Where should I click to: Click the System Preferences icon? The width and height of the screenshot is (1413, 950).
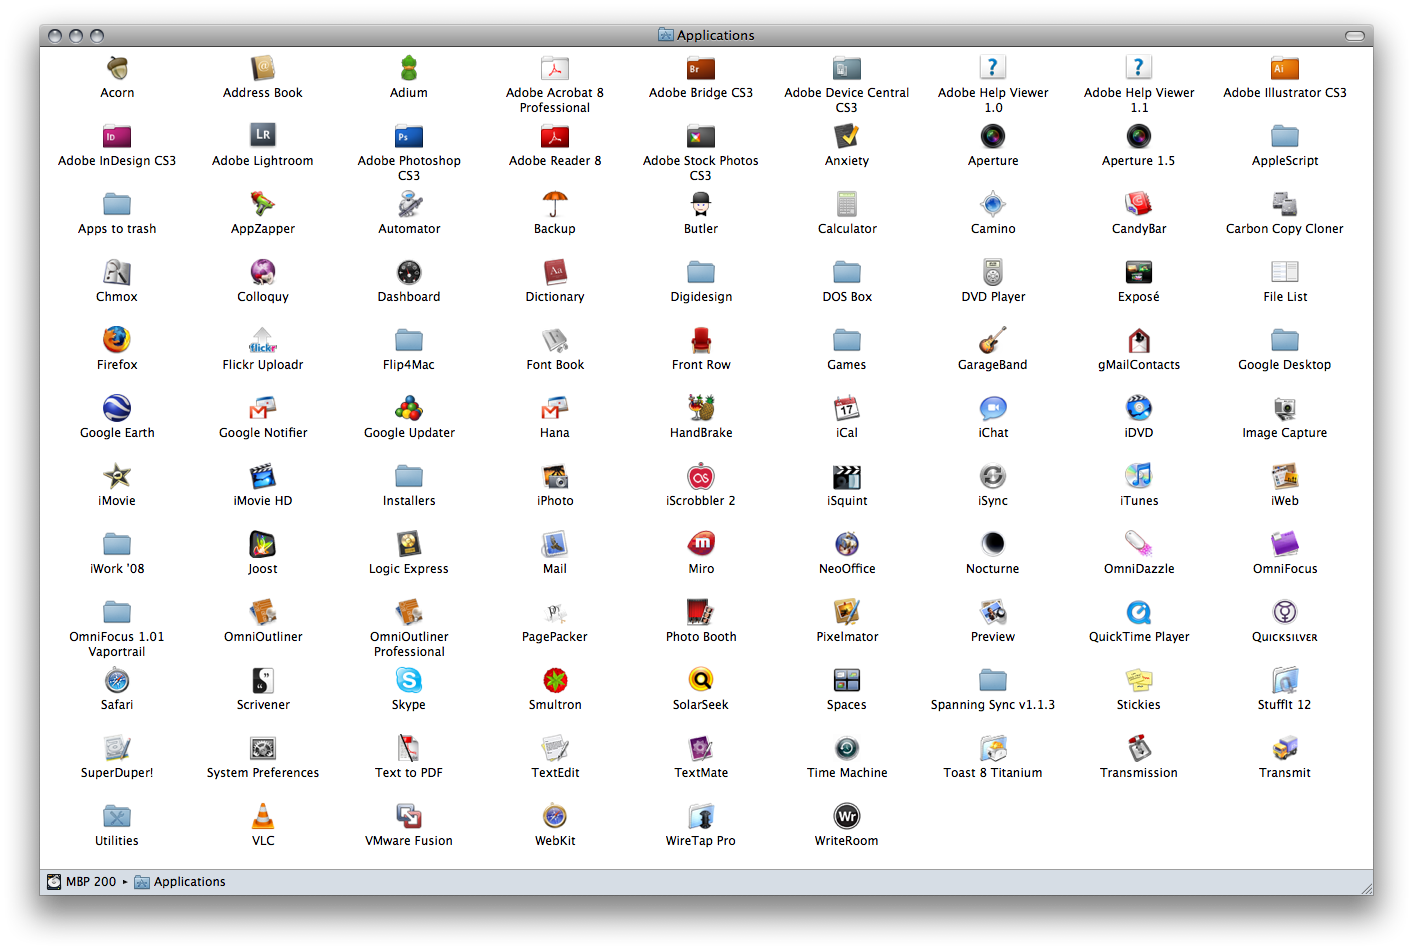263,748
